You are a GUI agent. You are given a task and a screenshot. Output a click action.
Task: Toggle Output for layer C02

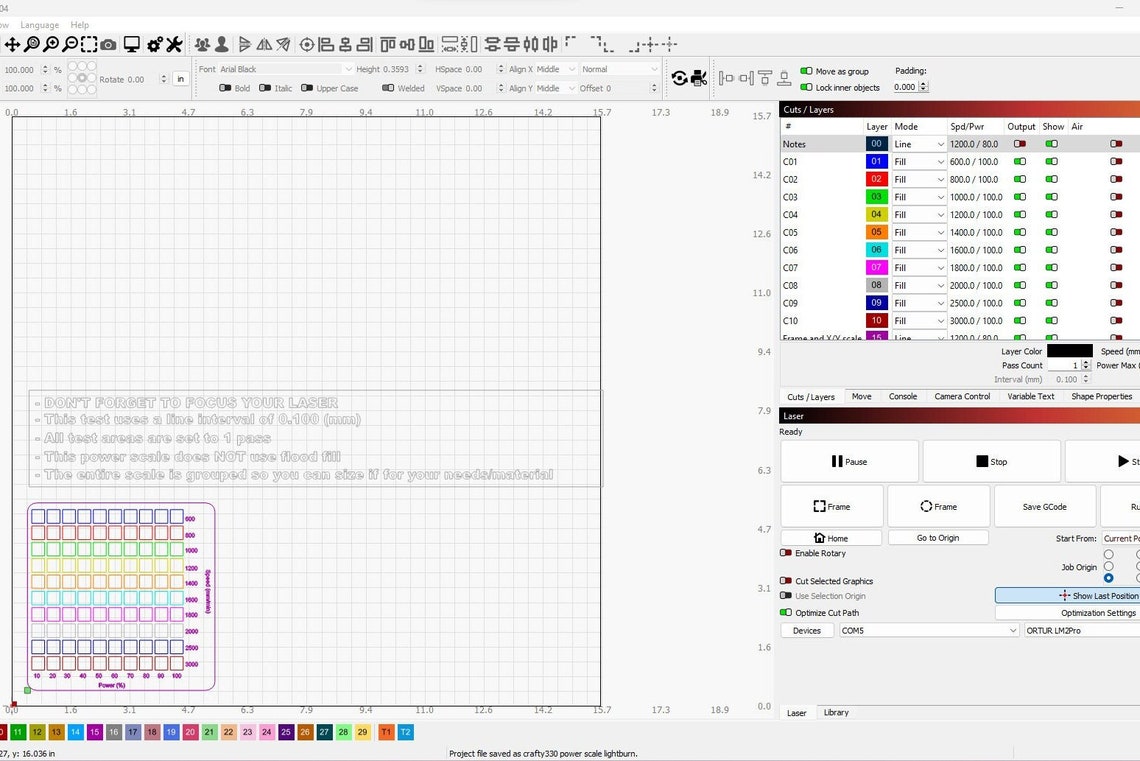1021,179
